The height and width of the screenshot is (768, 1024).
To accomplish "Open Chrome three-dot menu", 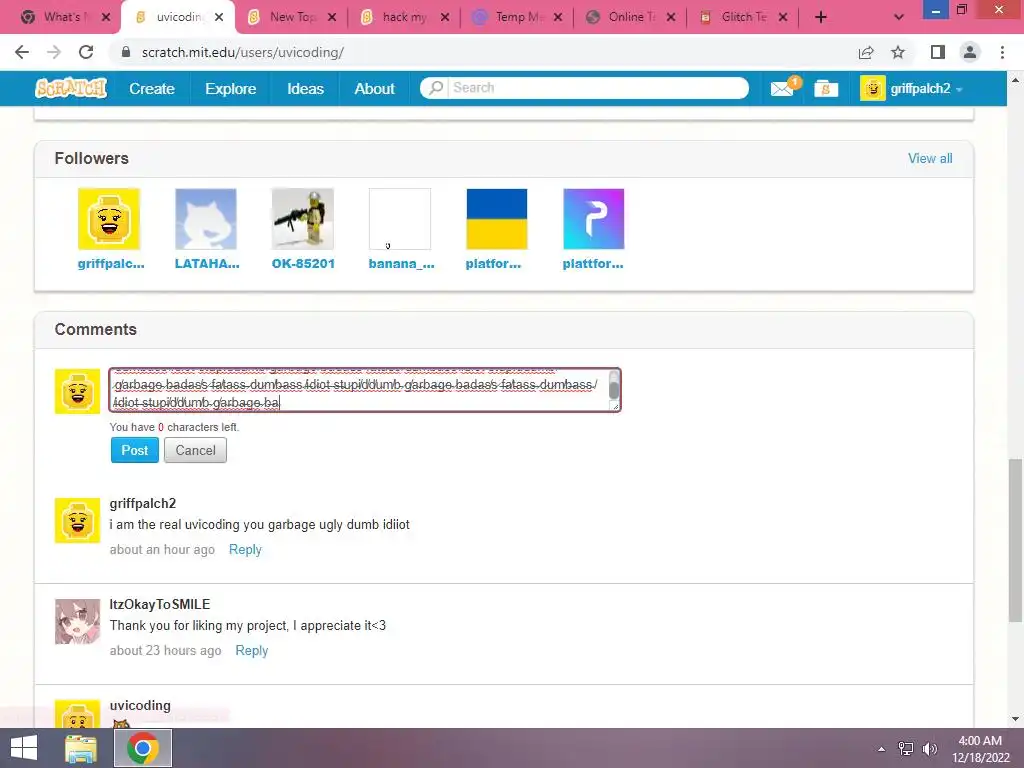I will tap(1002, 52).
